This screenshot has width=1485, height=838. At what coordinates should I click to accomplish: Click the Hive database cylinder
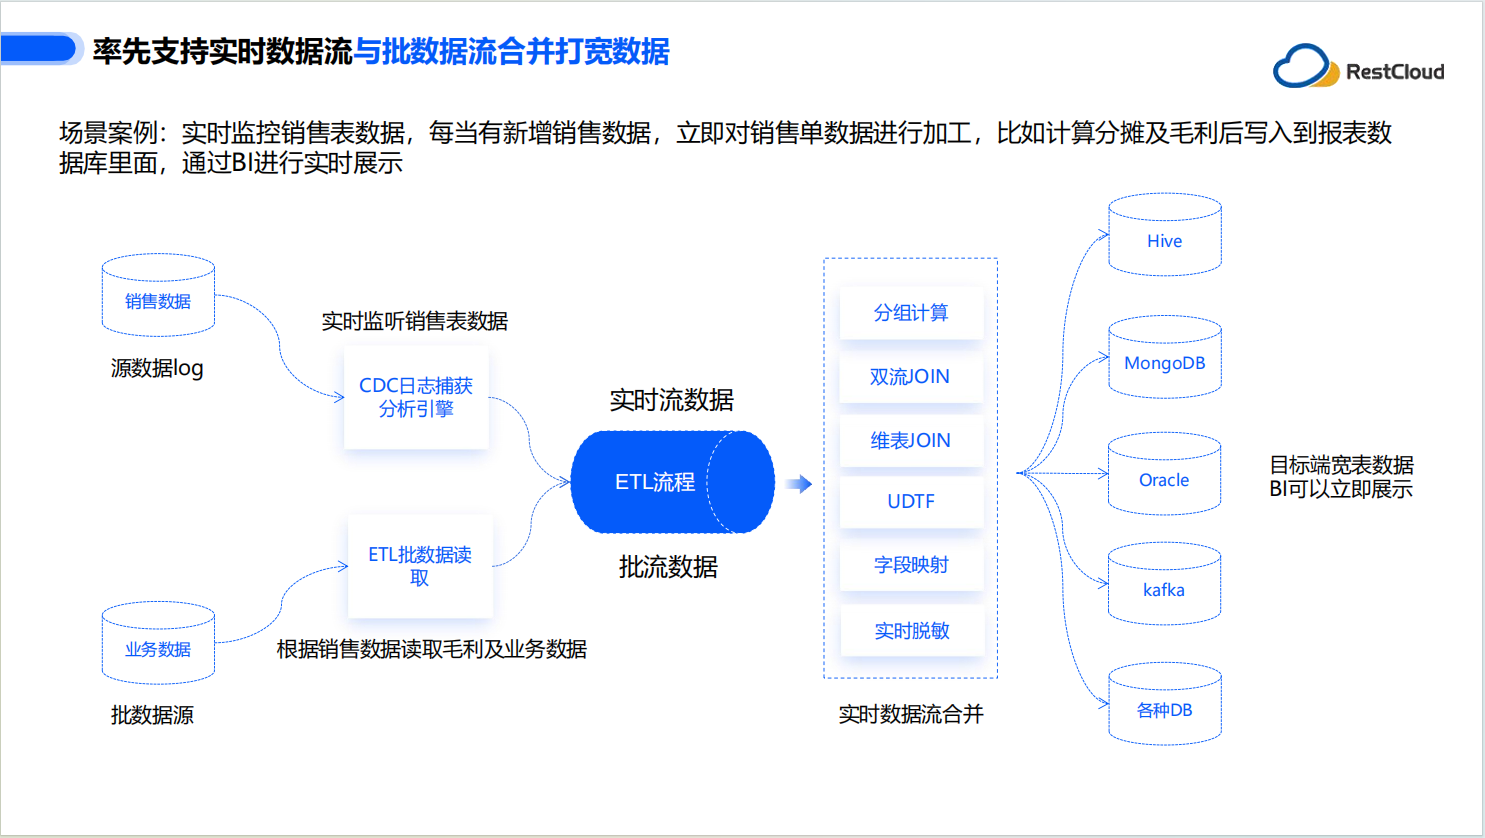[1165, 235]
